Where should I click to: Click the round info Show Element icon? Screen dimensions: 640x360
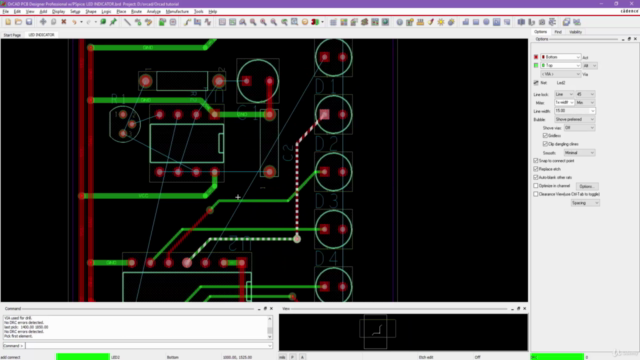(x=400, y=22)
